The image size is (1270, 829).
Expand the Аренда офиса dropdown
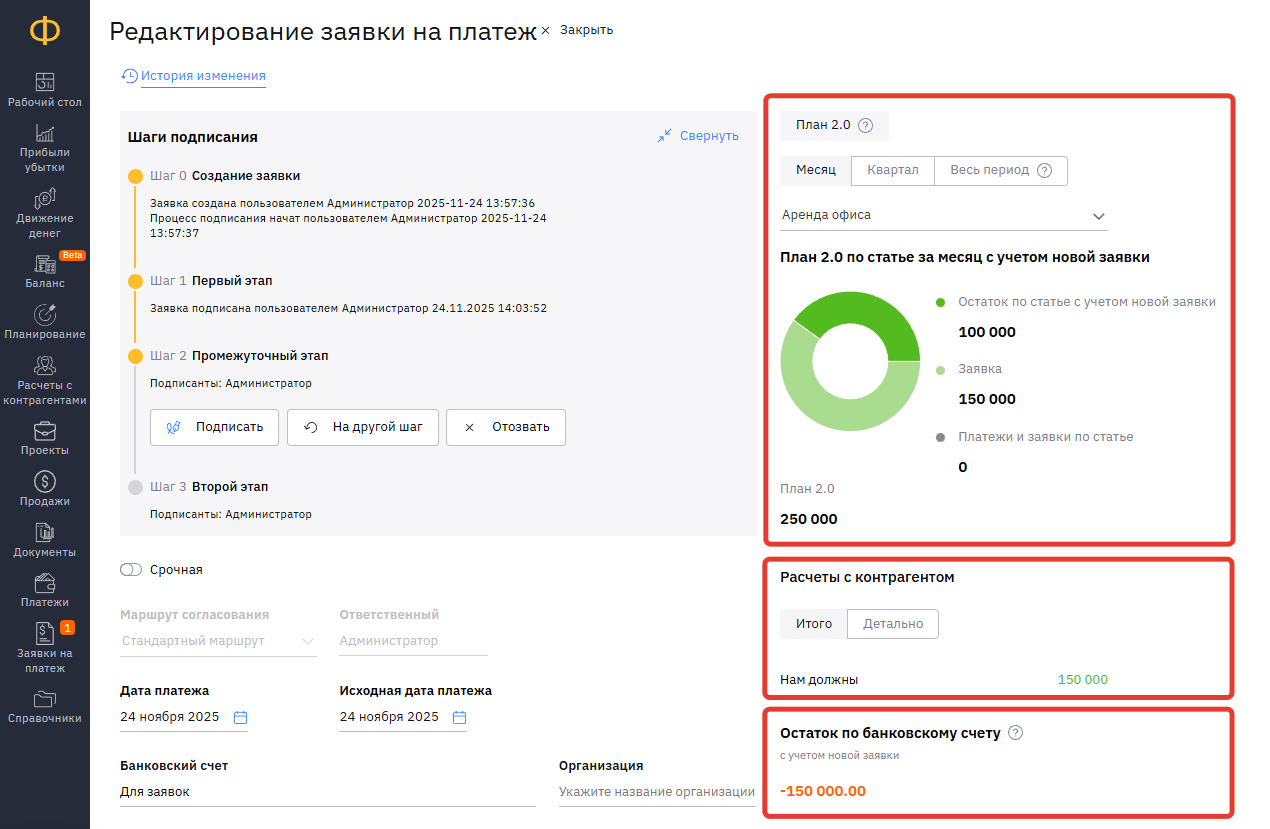pos(1098,216)
